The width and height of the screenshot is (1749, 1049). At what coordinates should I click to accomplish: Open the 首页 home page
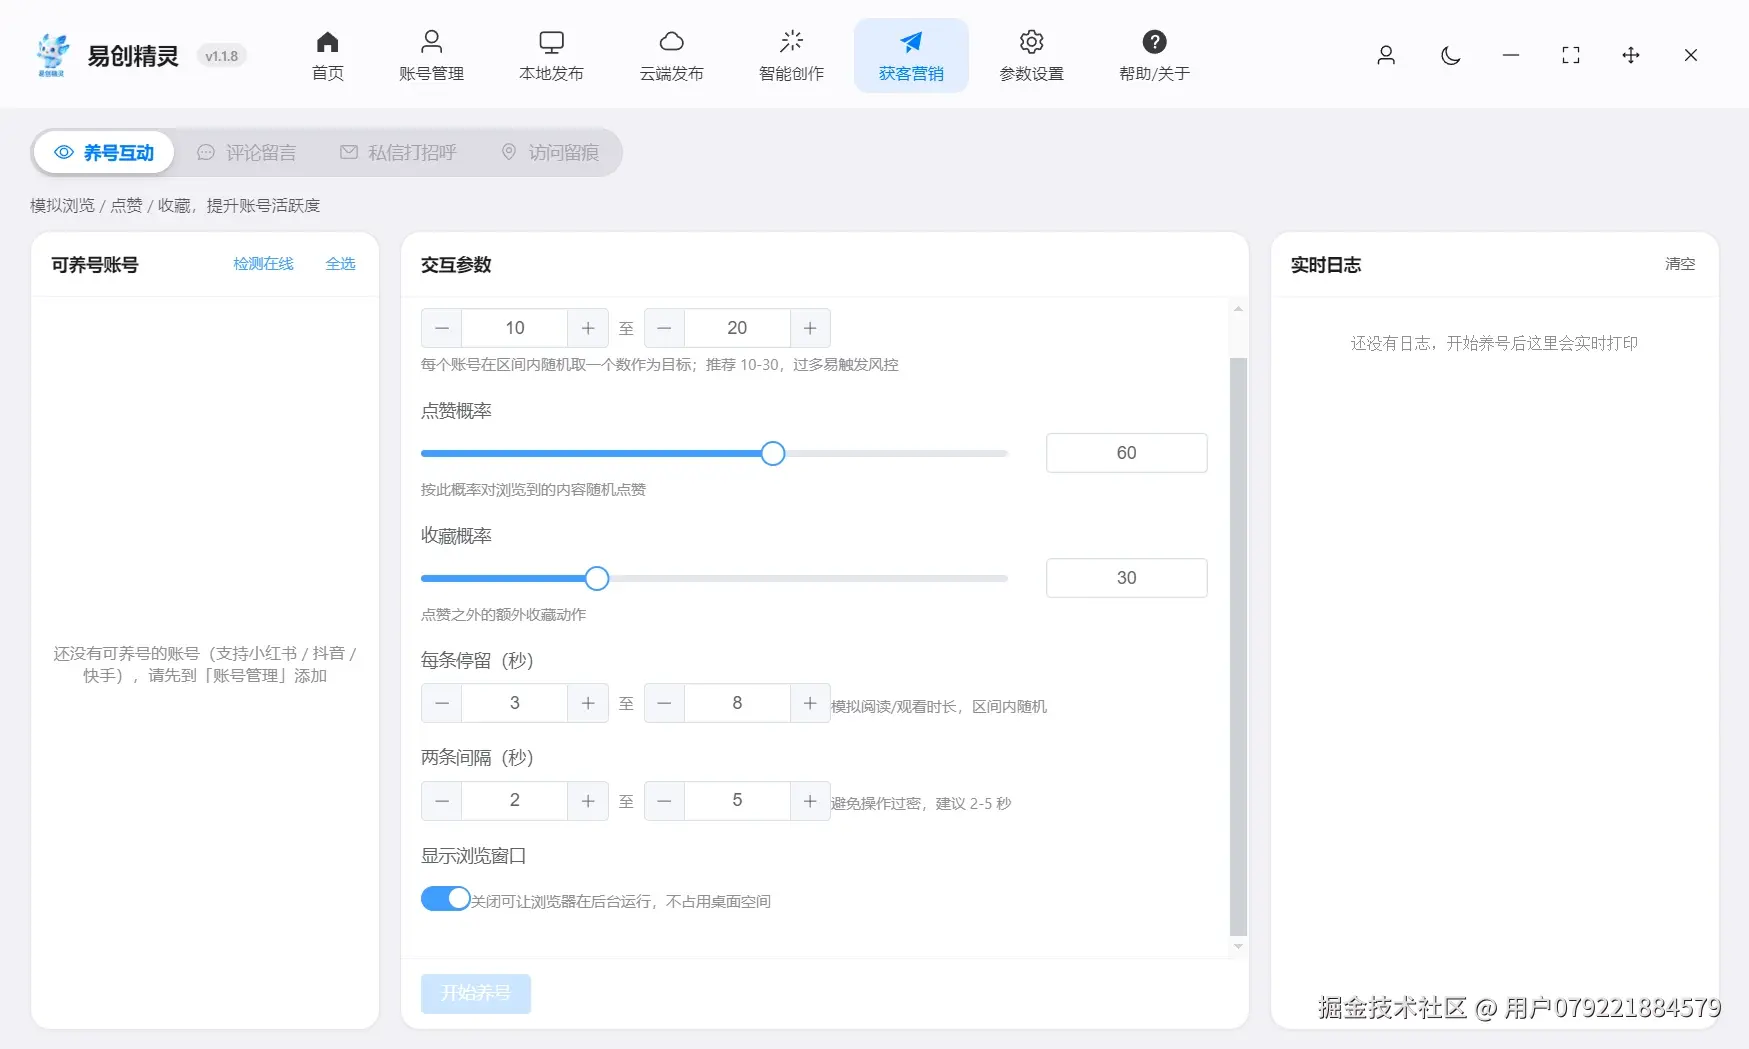tap(327, 55)
